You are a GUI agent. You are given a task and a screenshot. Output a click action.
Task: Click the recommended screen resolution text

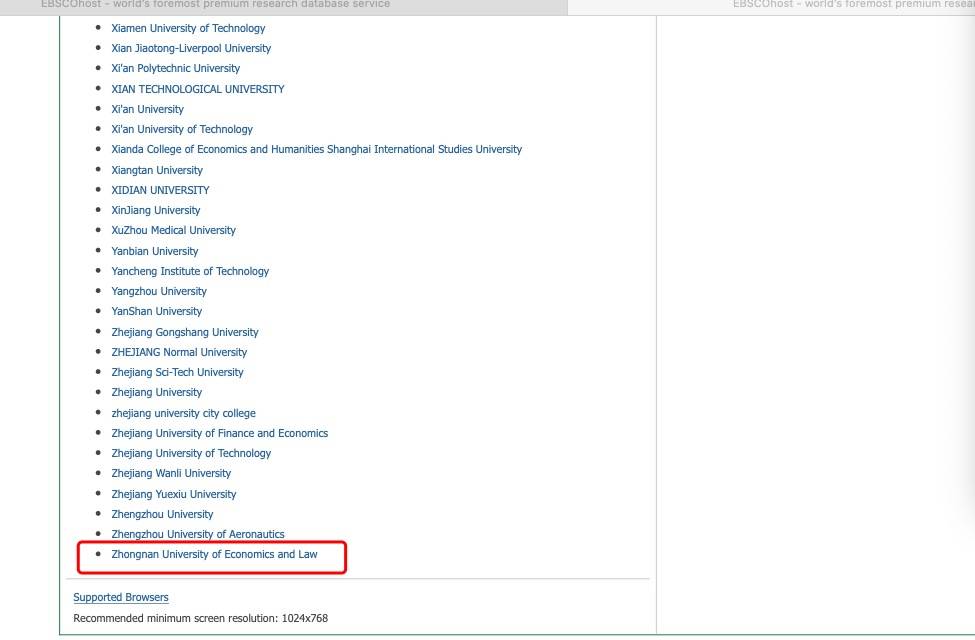pyautogui.click(x=200, y=618)
